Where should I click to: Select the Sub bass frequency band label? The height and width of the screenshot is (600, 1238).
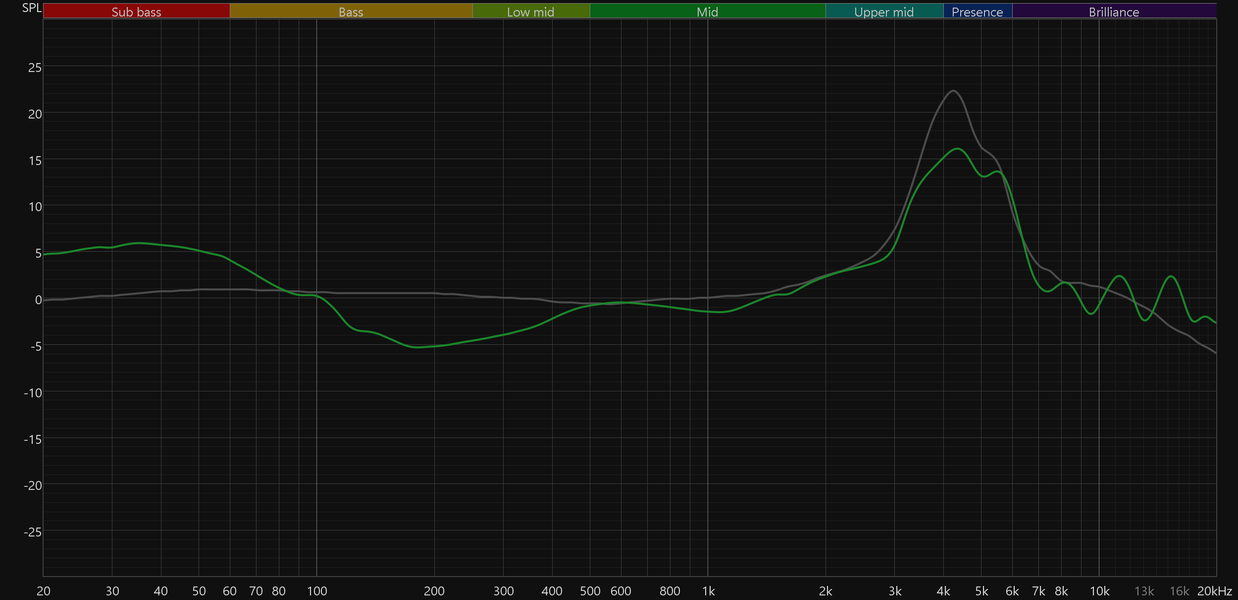click(x=136, y=12)
